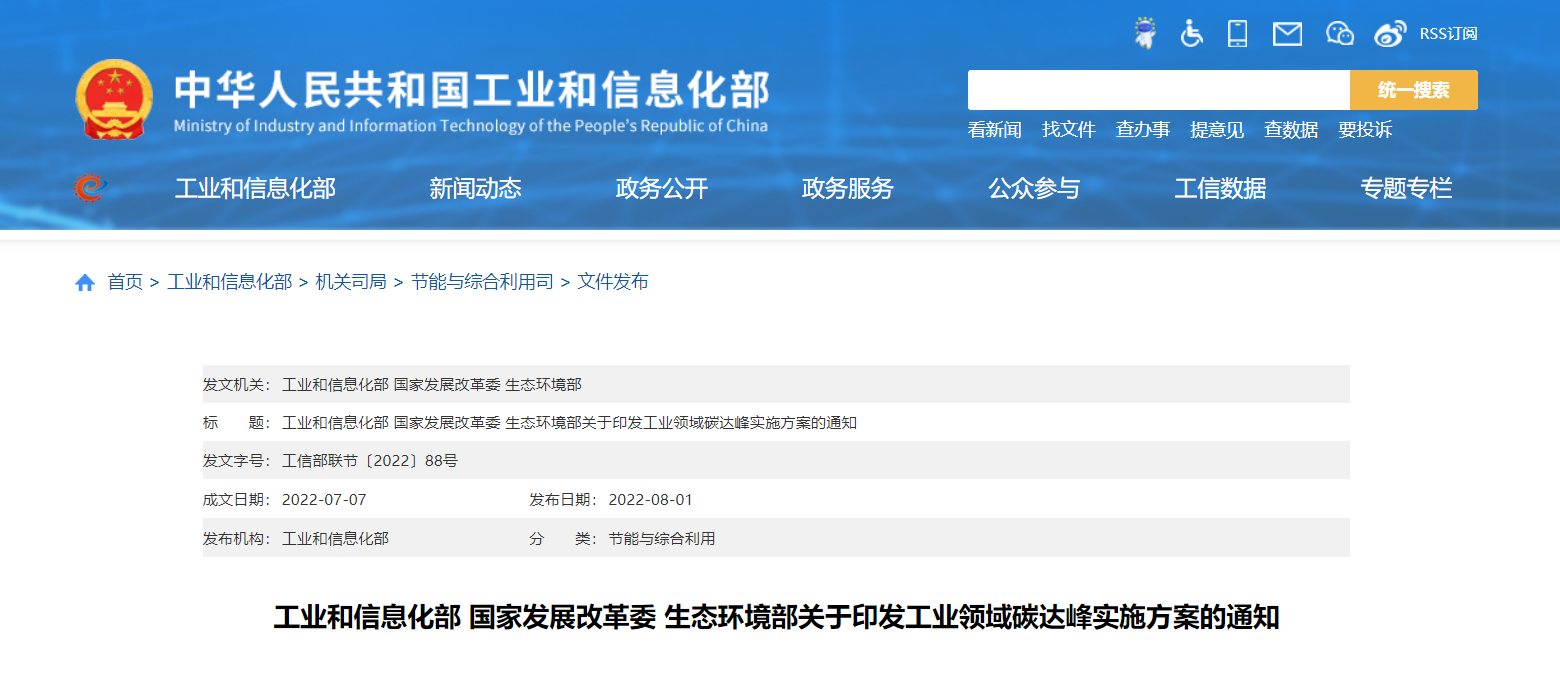Click the envelope mail icon

coord(1287,34)
